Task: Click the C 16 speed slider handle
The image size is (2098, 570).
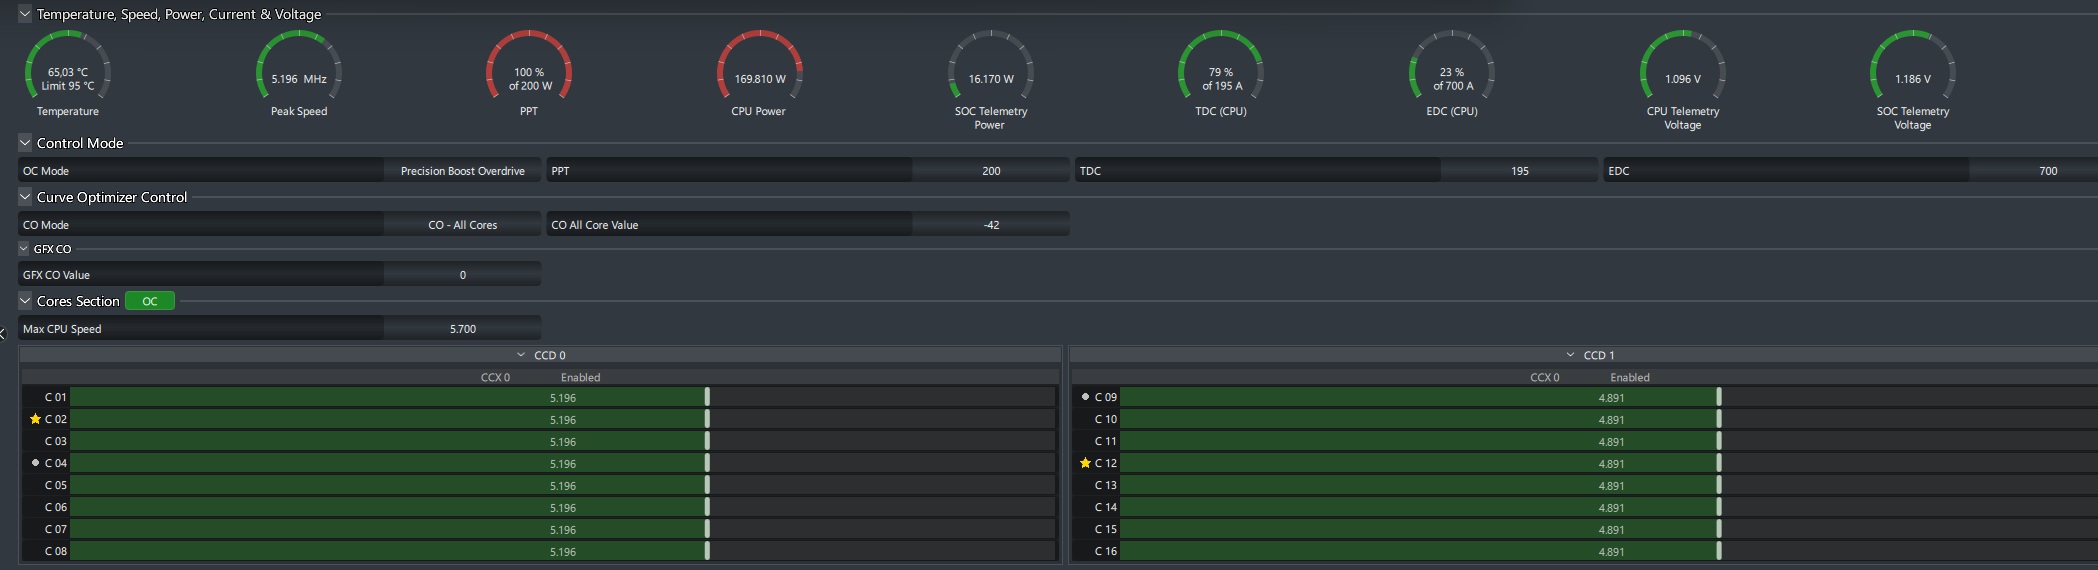Action: click(1719, 551)
